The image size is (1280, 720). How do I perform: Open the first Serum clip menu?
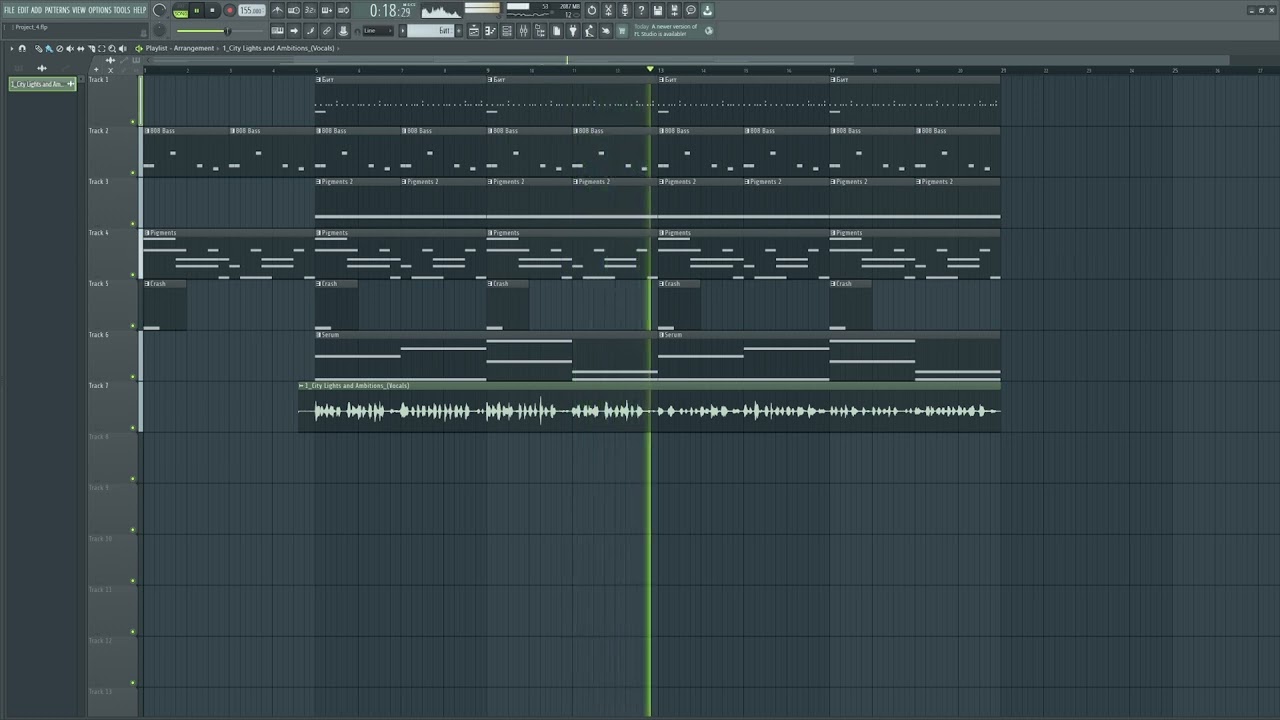pyautogui.click(x=318, y=334)
